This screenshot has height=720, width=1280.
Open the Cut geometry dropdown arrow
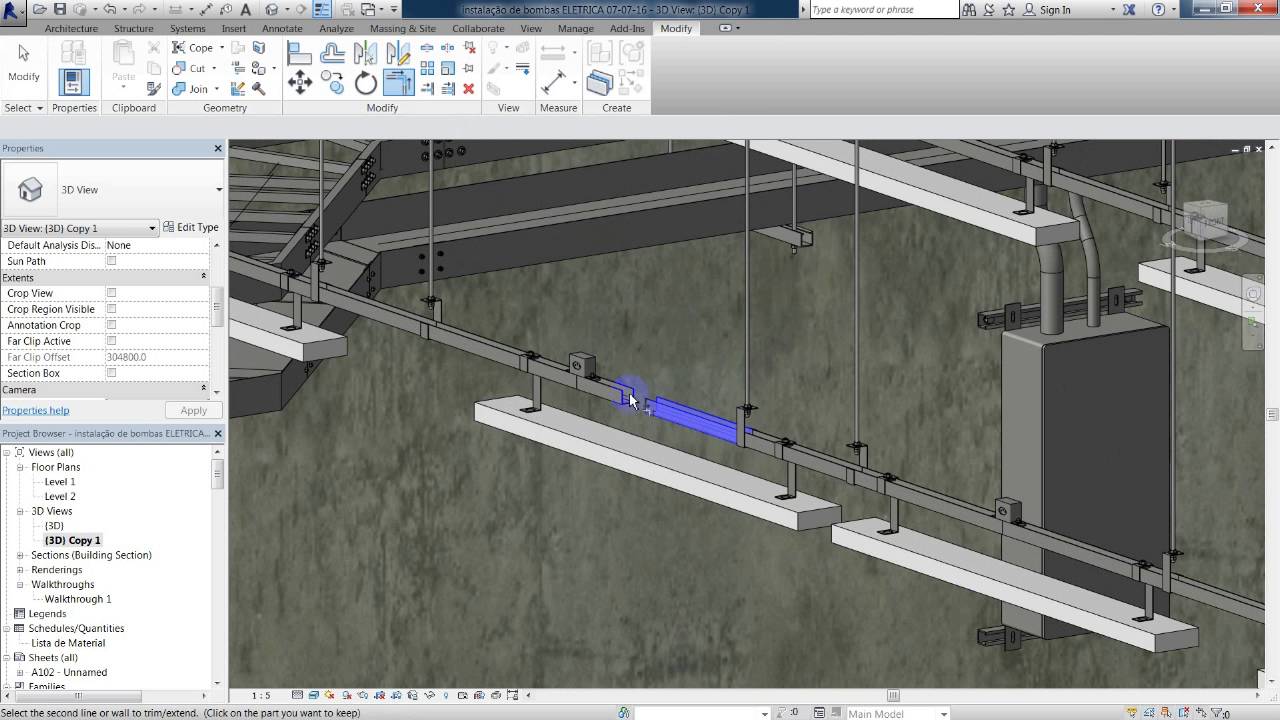coord(213,68)
